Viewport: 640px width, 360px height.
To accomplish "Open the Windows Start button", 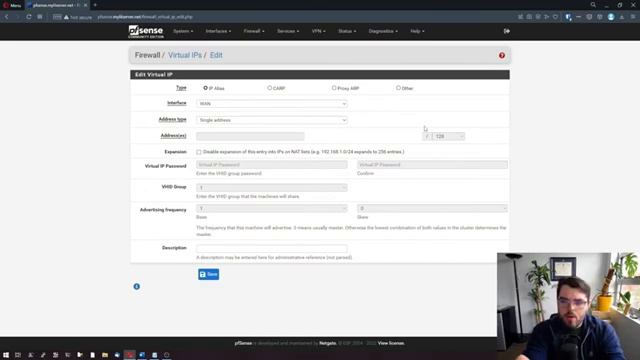I will (6, 355).
